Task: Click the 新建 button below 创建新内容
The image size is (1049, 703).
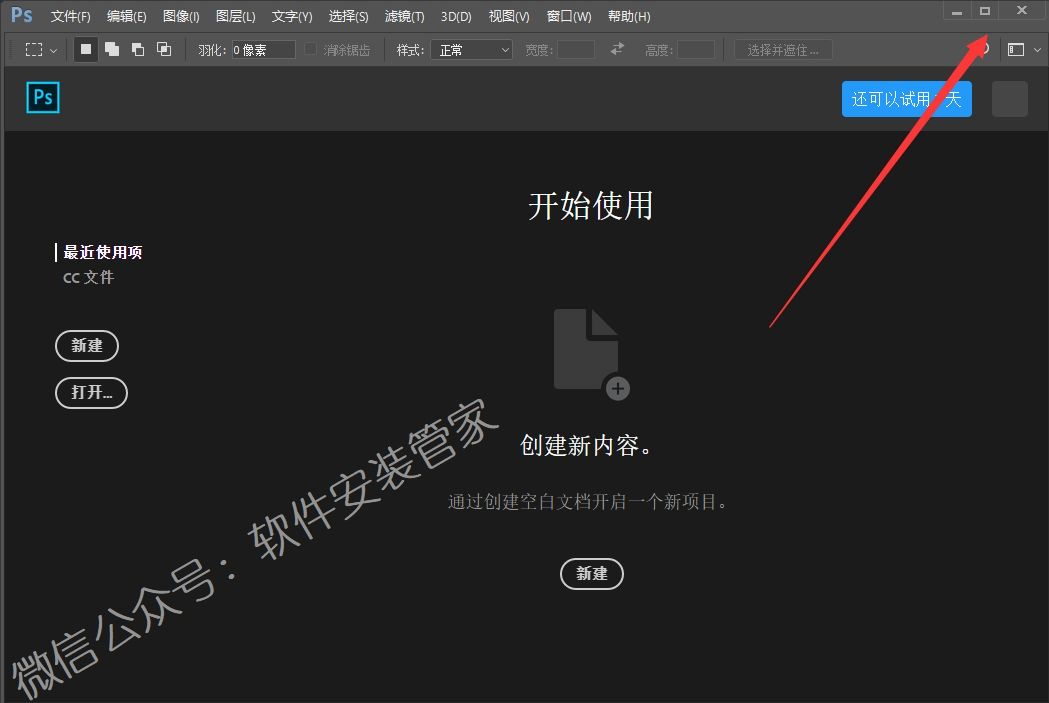Action: click(x=591, y=573)
